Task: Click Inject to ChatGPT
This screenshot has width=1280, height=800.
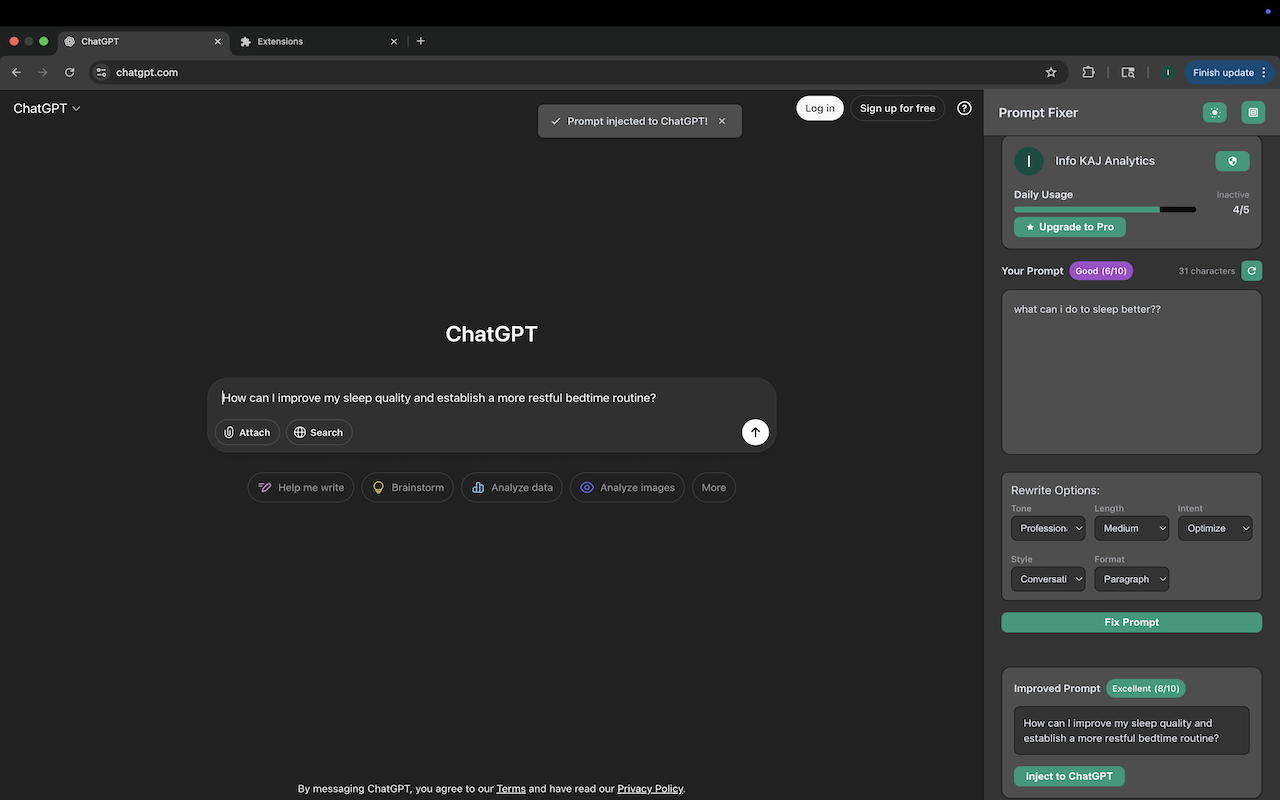Action: (1069, 776)
